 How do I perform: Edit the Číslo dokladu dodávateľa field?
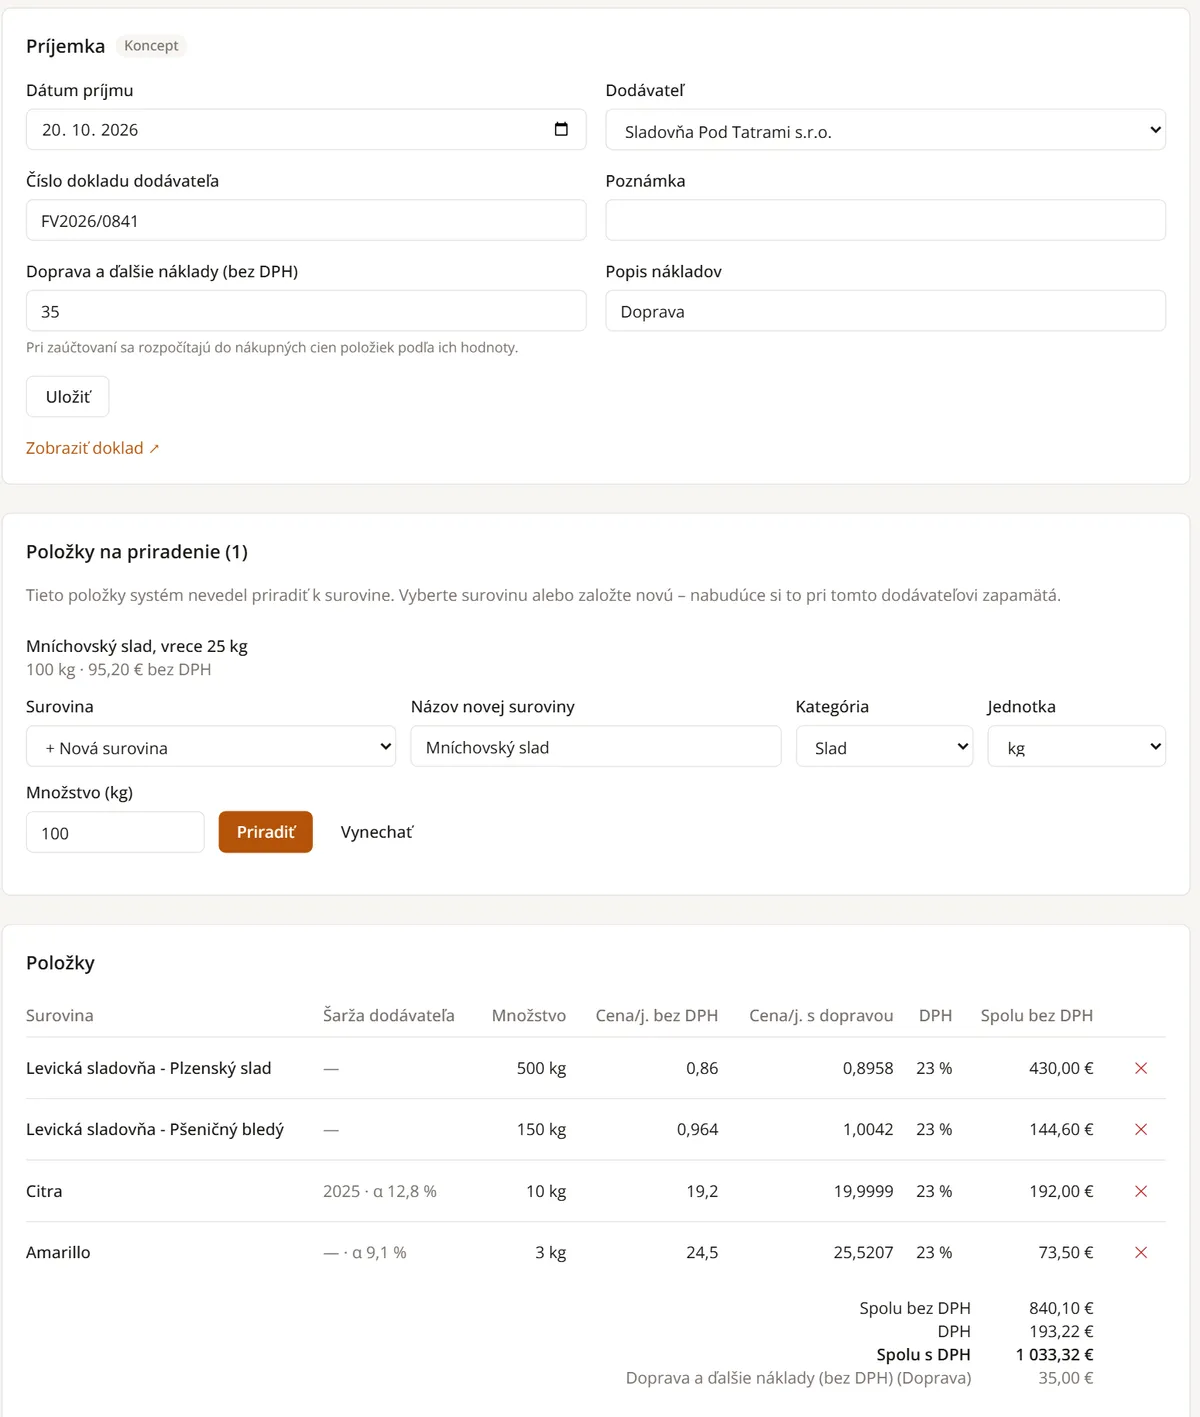(306, 220)
